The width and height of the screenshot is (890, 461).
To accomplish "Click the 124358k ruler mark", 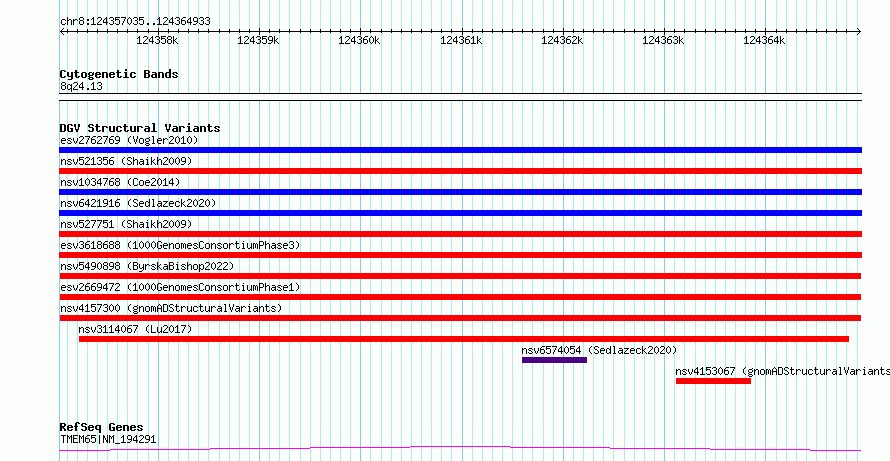I will 157,40.
